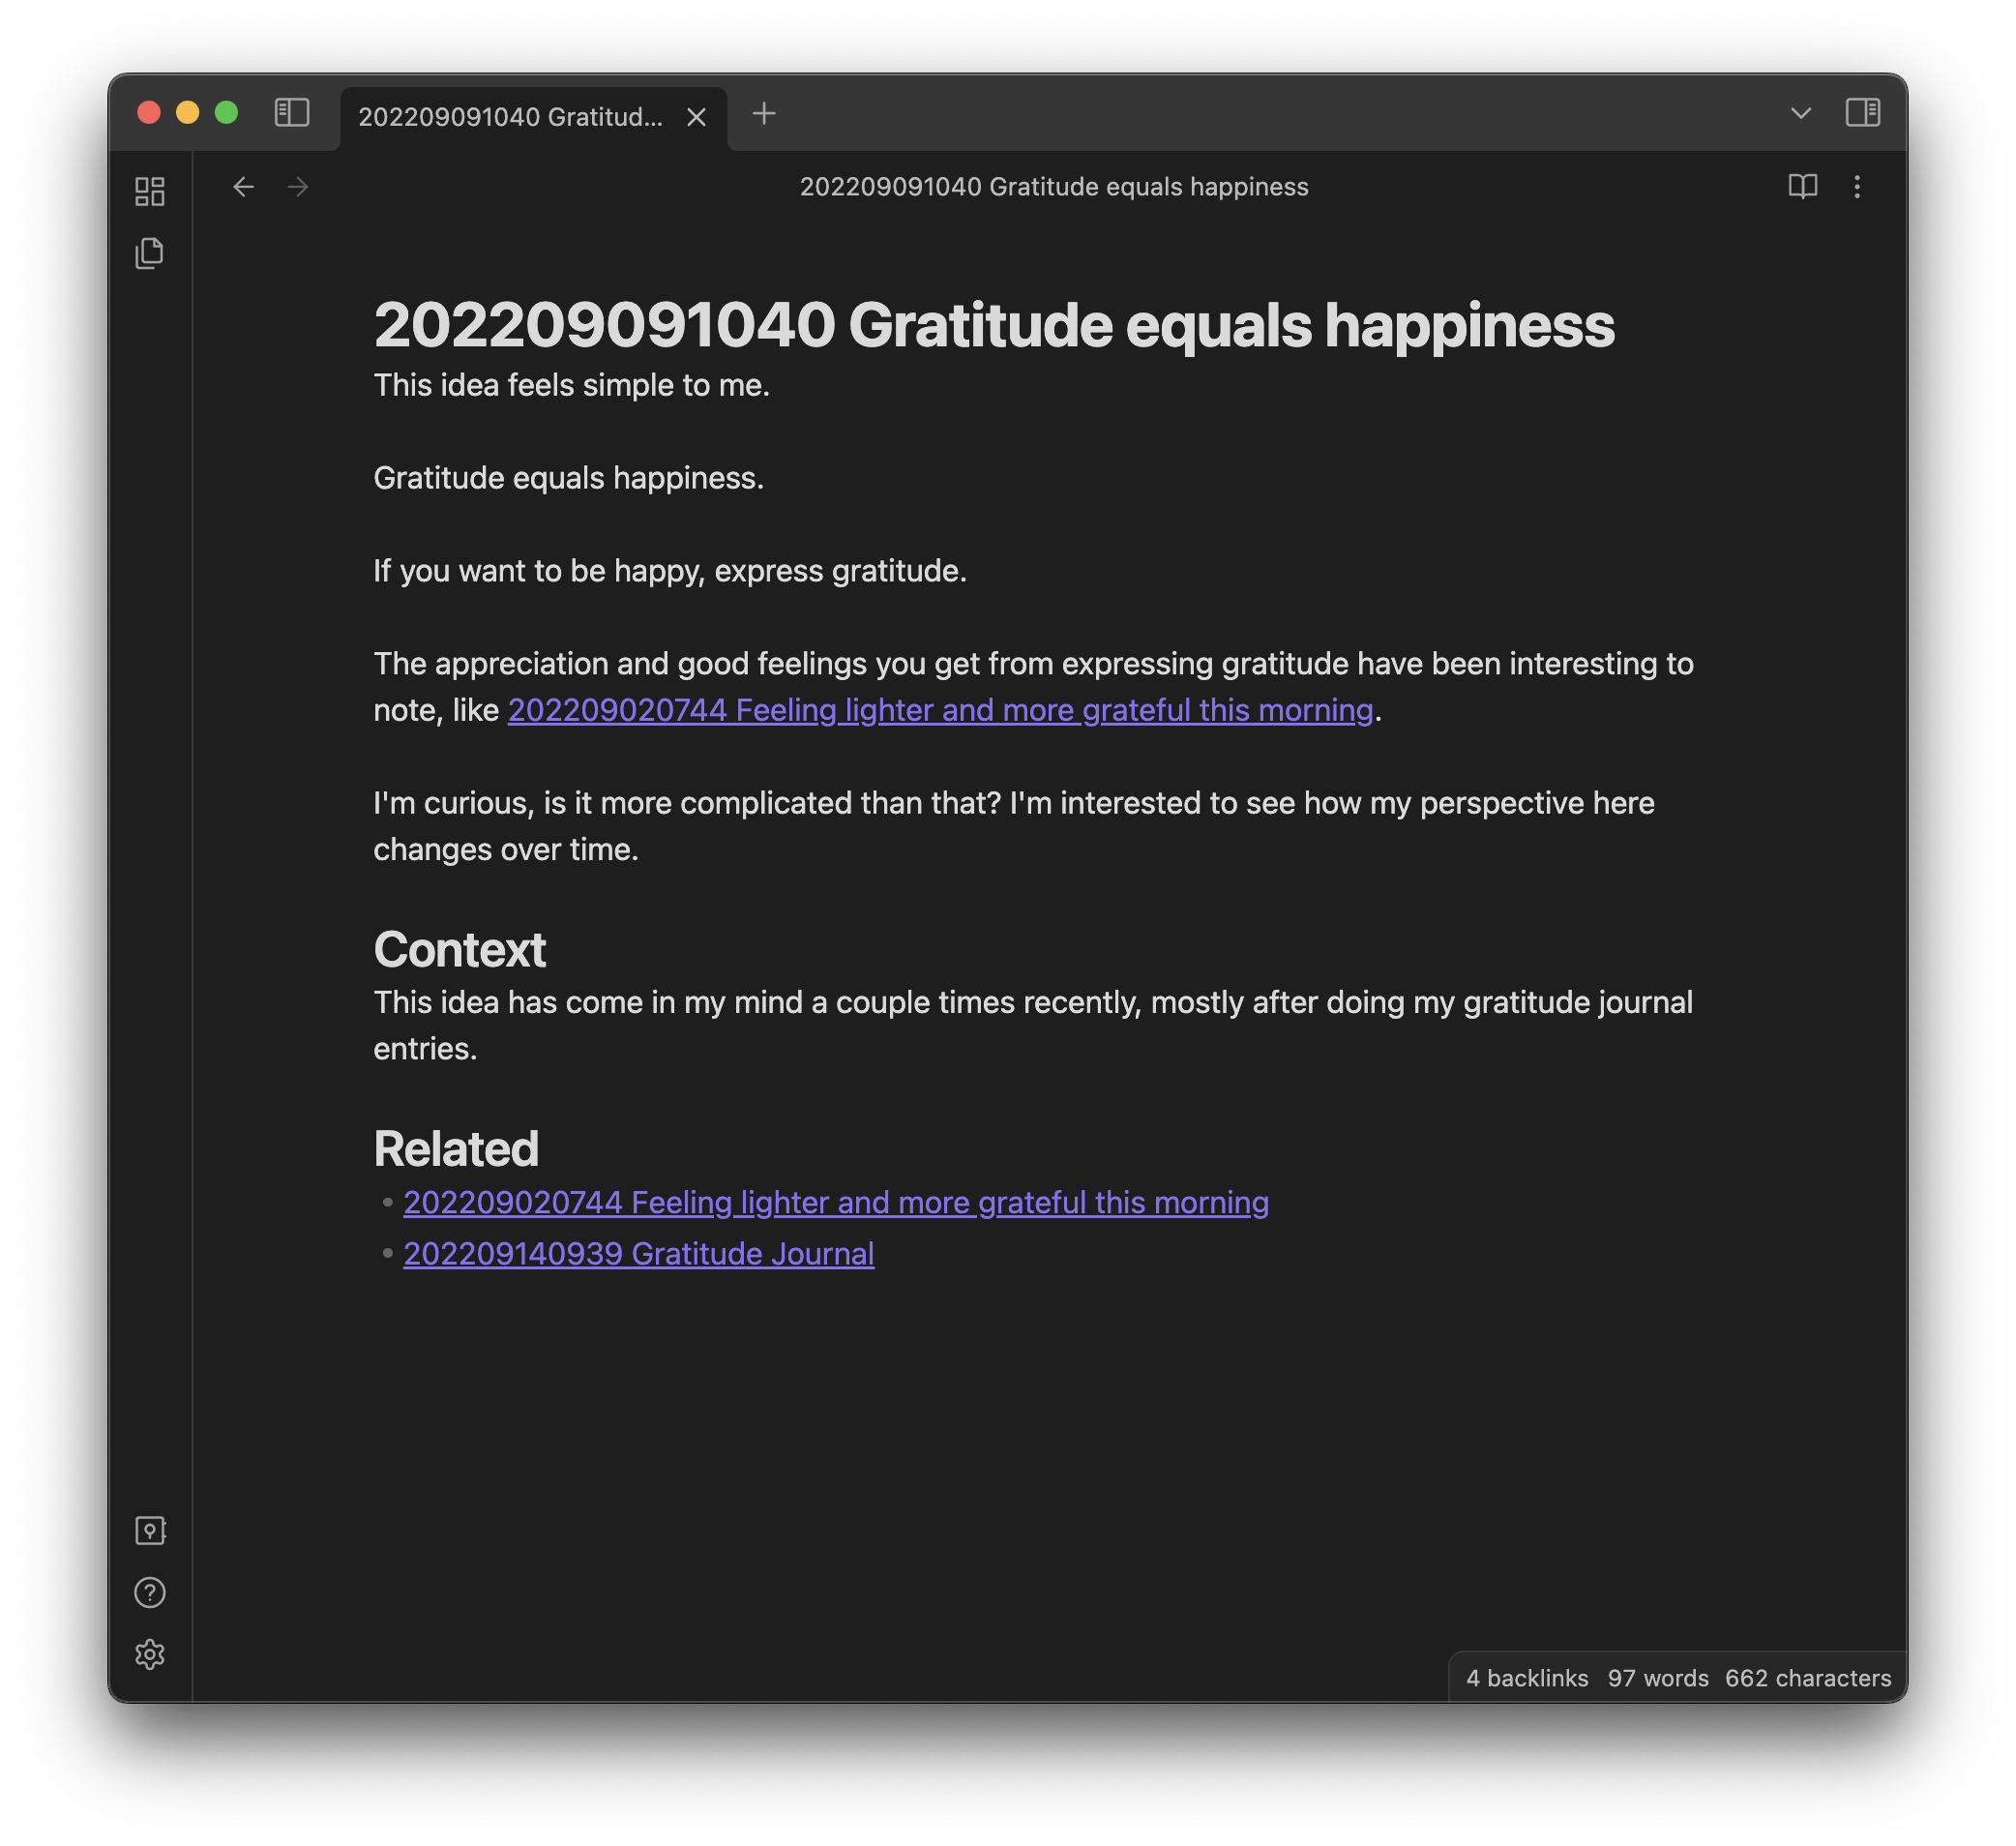
Task: Open quick switcher grid icon in ribbon
Action: pyautogui.click(x=150, y=191)
